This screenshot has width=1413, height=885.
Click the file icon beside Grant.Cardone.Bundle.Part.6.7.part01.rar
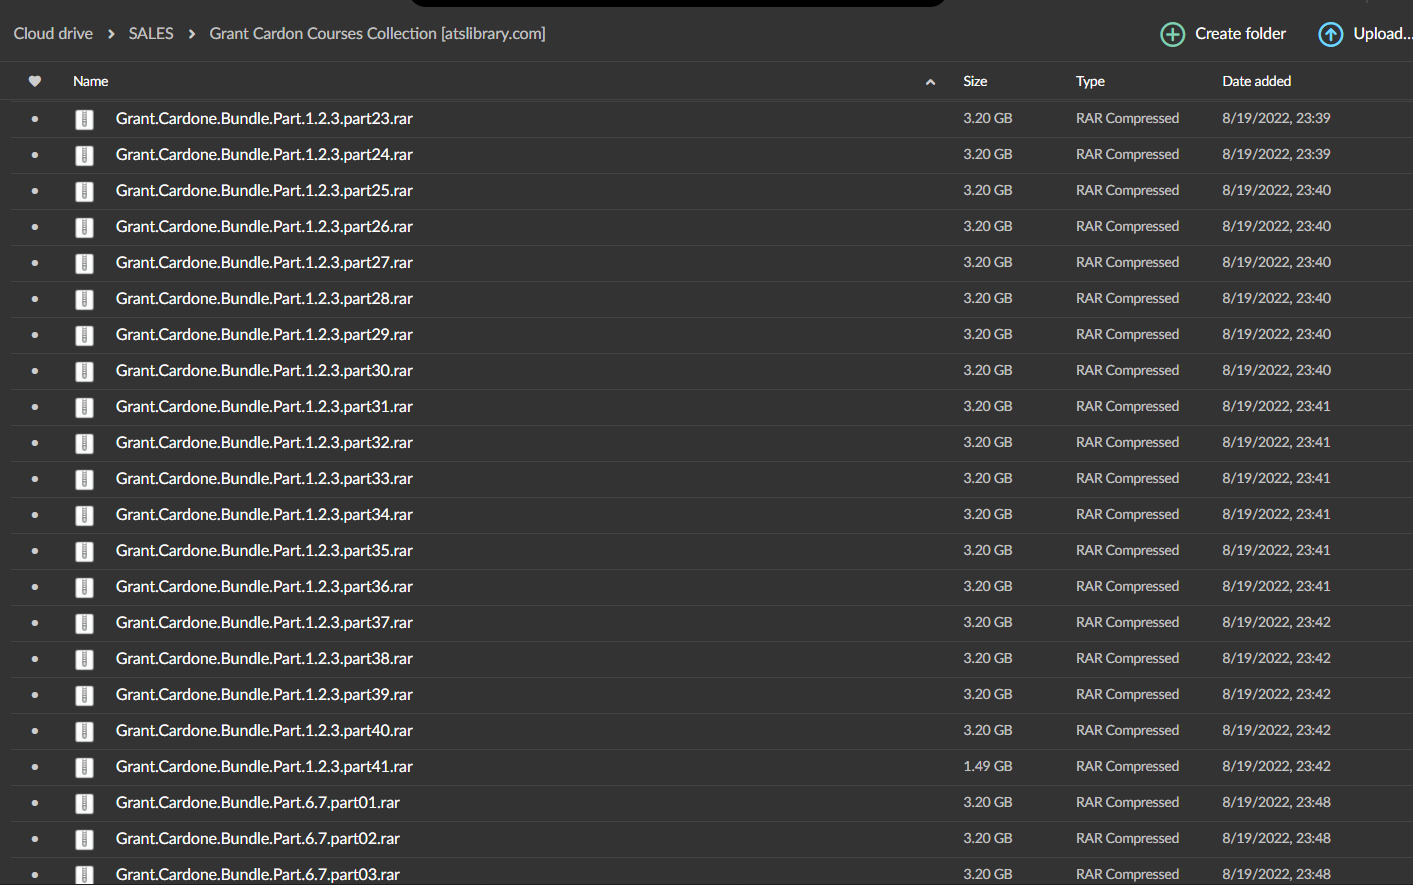point(84,802)
